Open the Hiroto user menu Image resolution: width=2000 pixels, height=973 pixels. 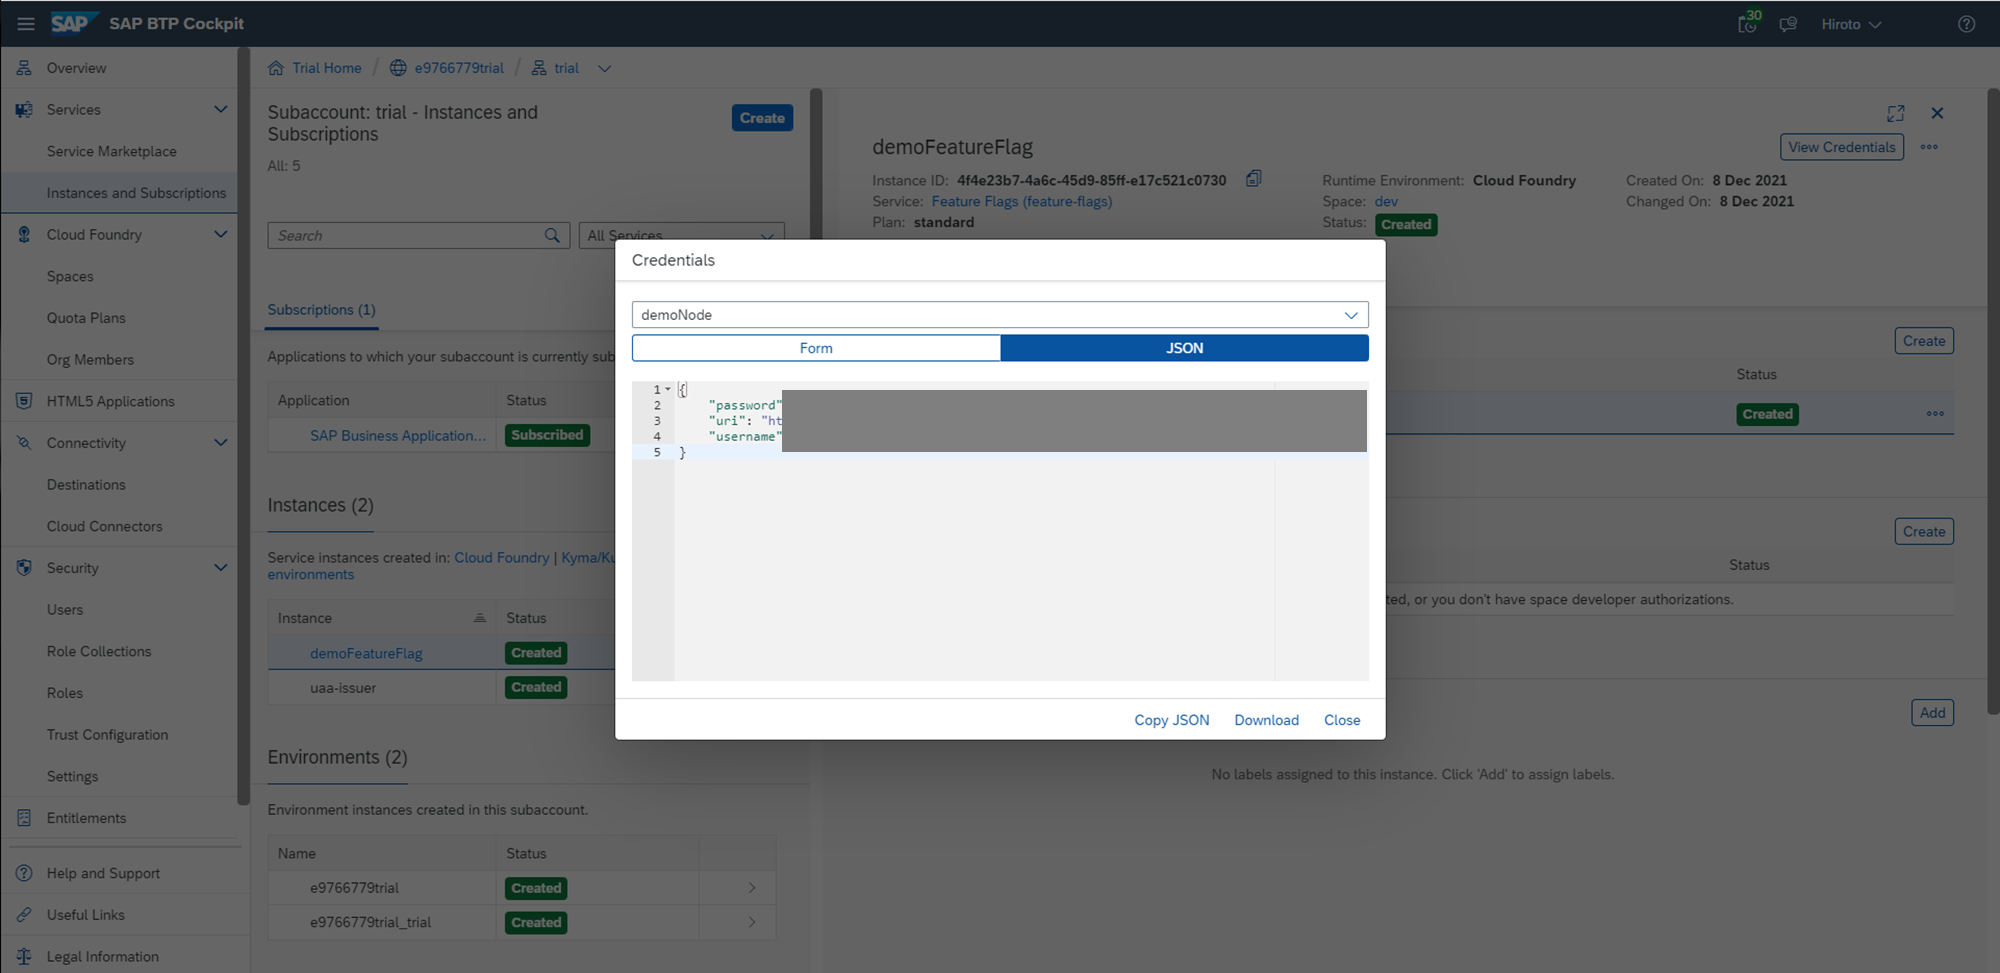(1851, 24)
